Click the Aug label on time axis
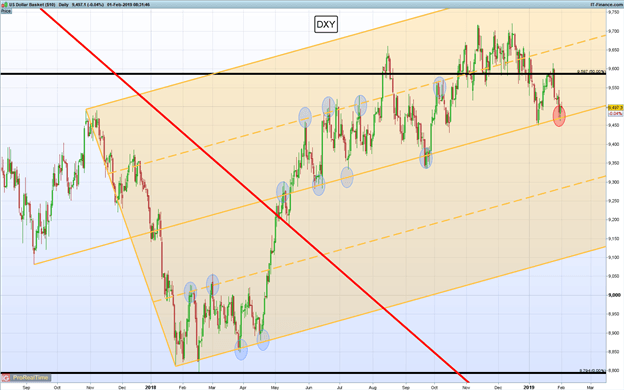Image resolution: width=624 pixels, height=390 pixels. [372, 387]
